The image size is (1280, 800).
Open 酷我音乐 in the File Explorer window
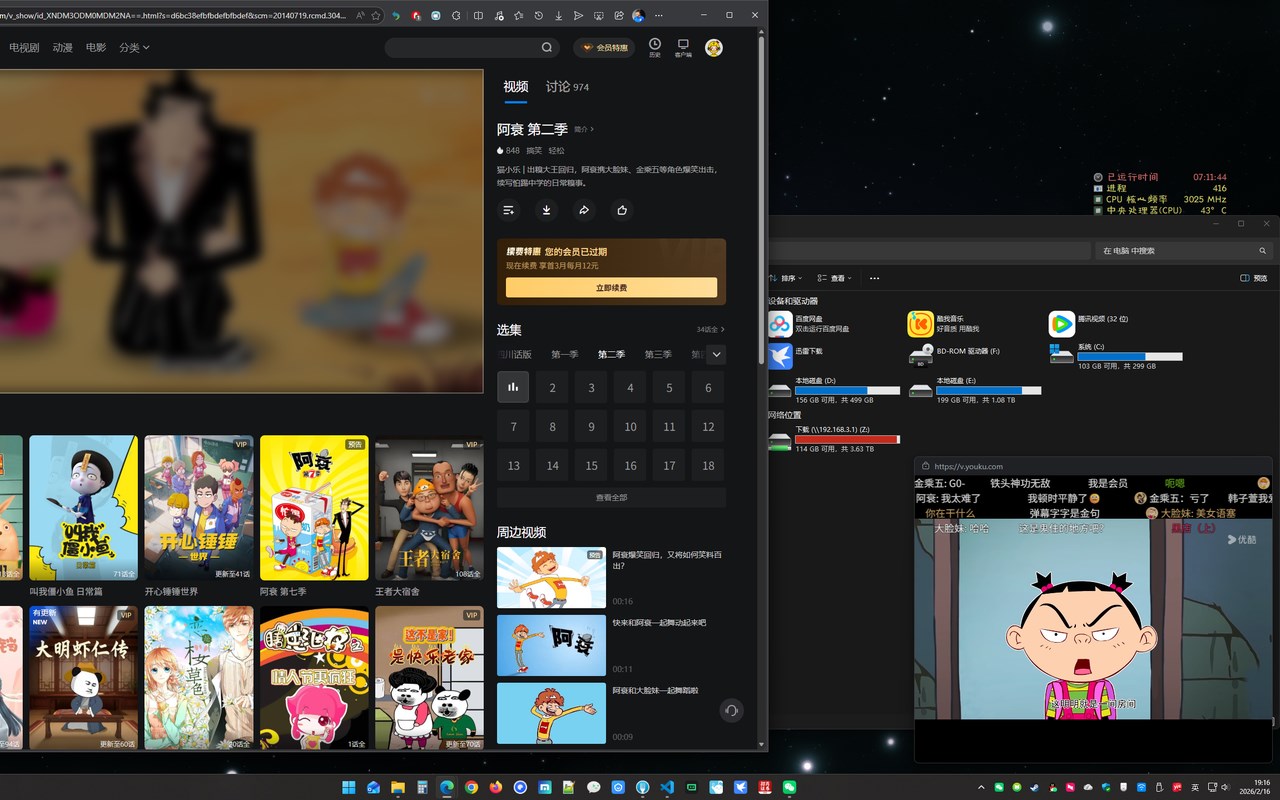pyautogui.click(x=946, y=324)
